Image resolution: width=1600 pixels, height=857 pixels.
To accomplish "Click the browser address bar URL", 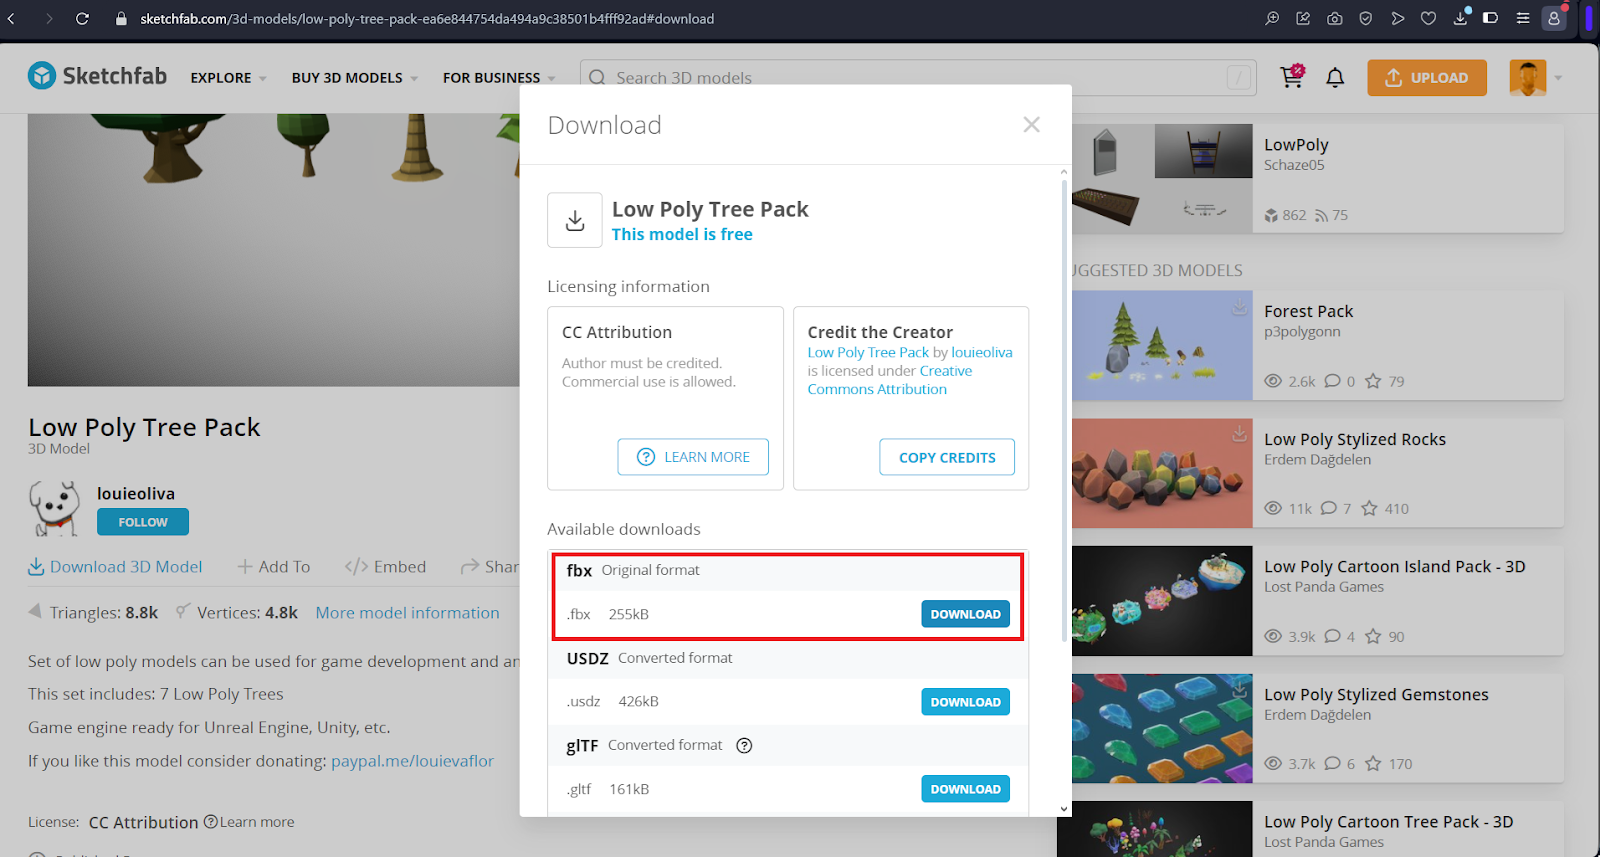I will 427,18.
